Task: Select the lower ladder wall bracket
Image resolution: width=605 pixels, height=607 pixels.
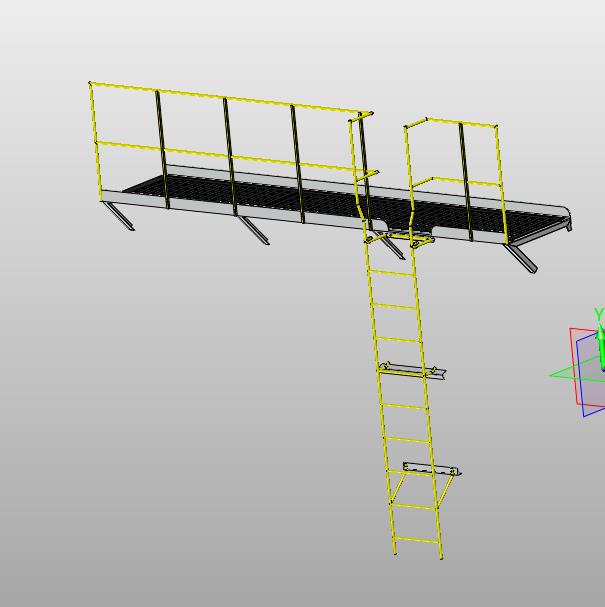Action: coord(432,469)
